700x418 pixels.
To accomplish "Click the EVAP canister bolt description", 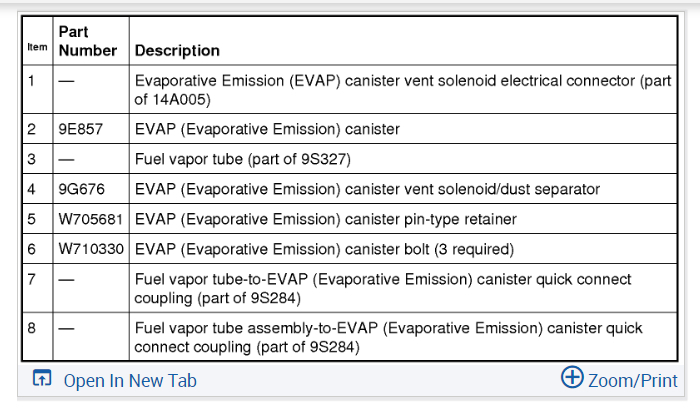I will click(x=323, y=248).
